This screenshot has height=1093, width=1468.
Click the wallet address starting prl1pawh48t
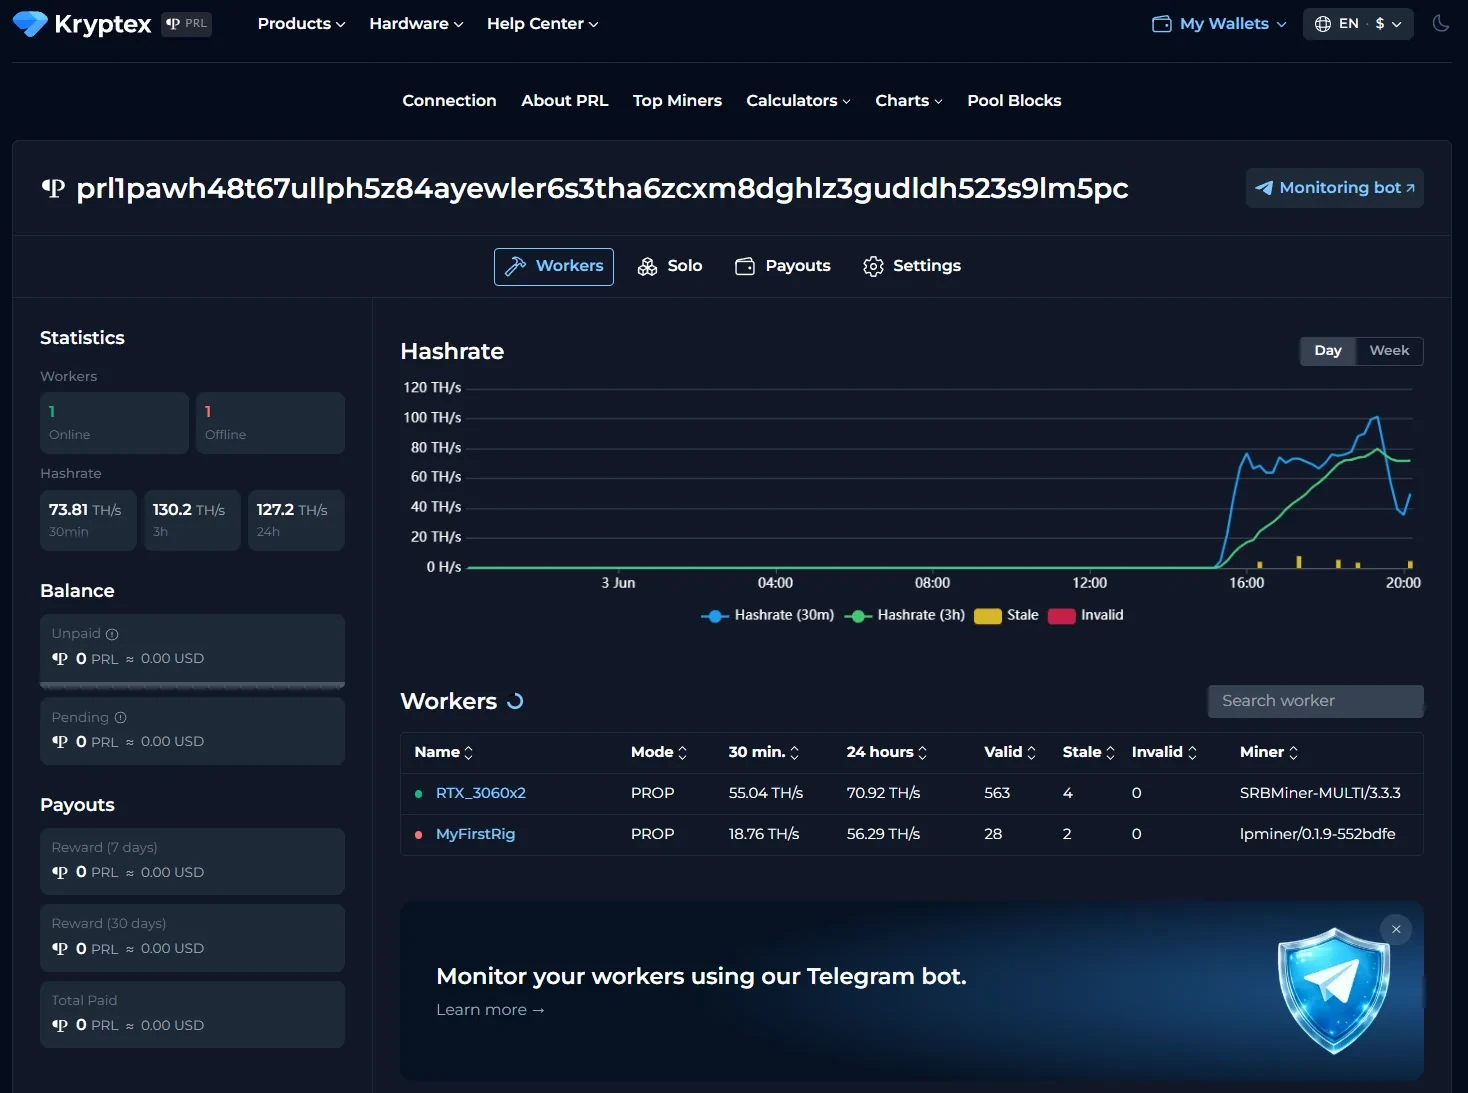[602, 188]
